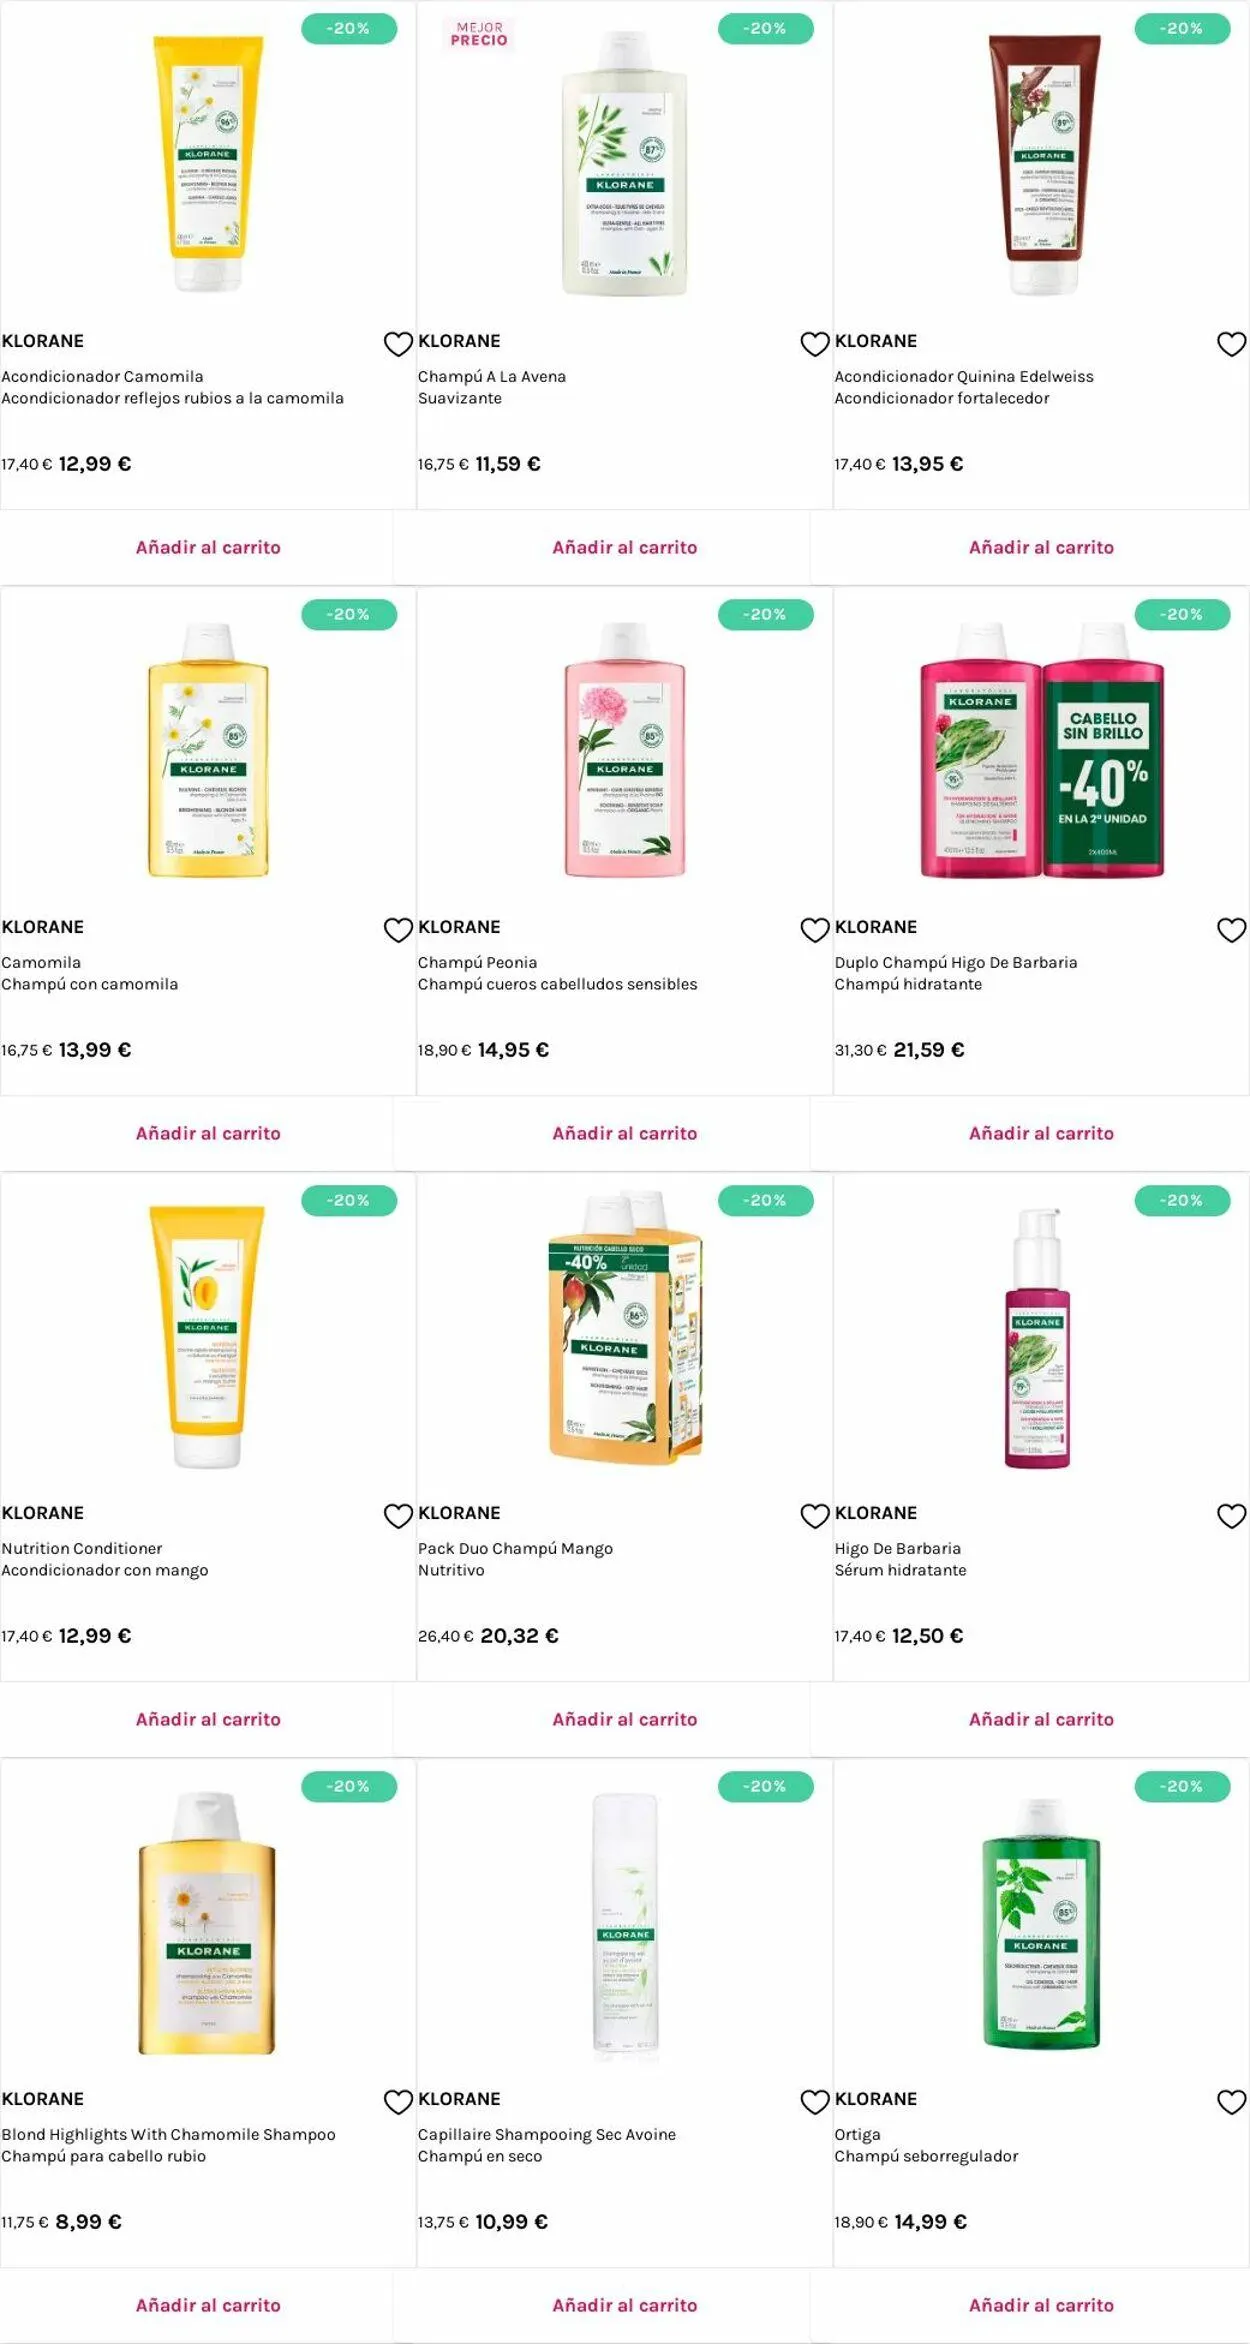Open the Ortiga green shampoo bottle image

point(1041,1923)
